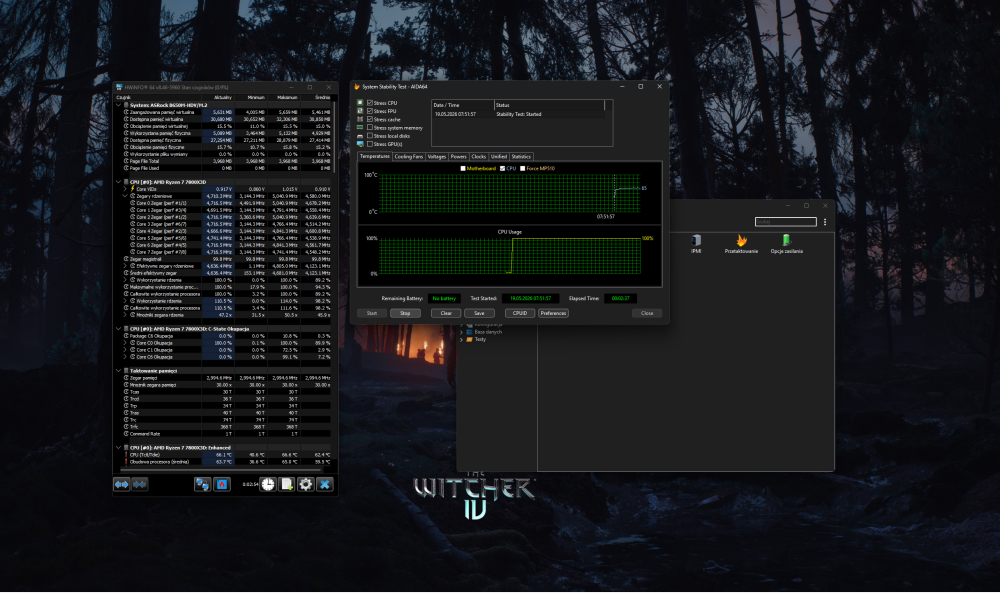1000x597 pixels.
Task: Toggle the Motherboard temperature graph checkbox
Action: coord(463,168)
